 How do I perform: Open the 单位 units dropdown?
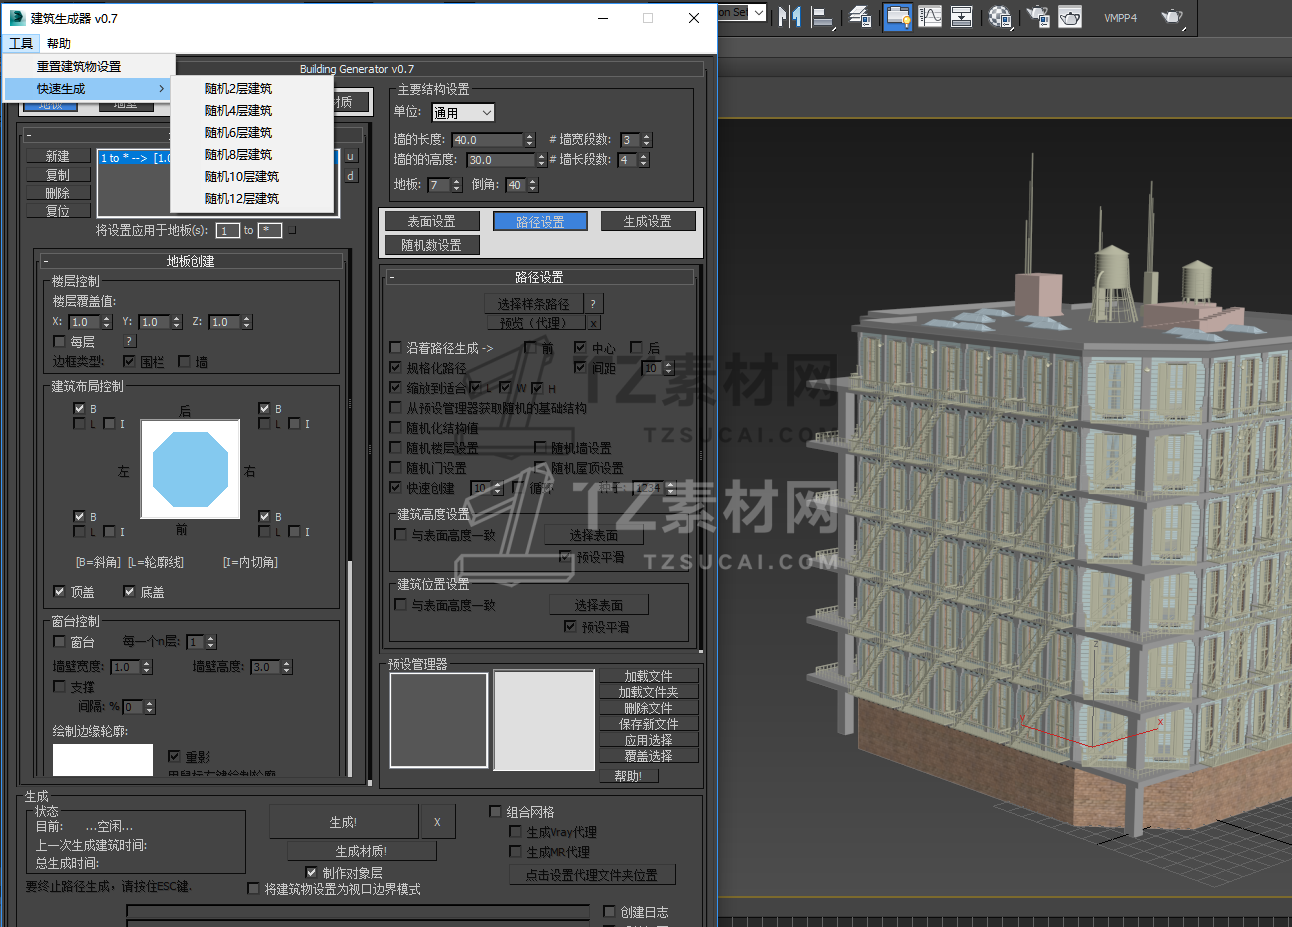[463, 113]
